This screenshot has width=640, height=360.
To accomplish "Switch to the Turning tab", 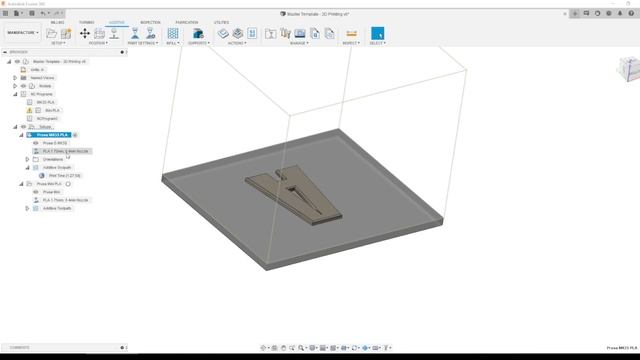I will pos(87,22).
